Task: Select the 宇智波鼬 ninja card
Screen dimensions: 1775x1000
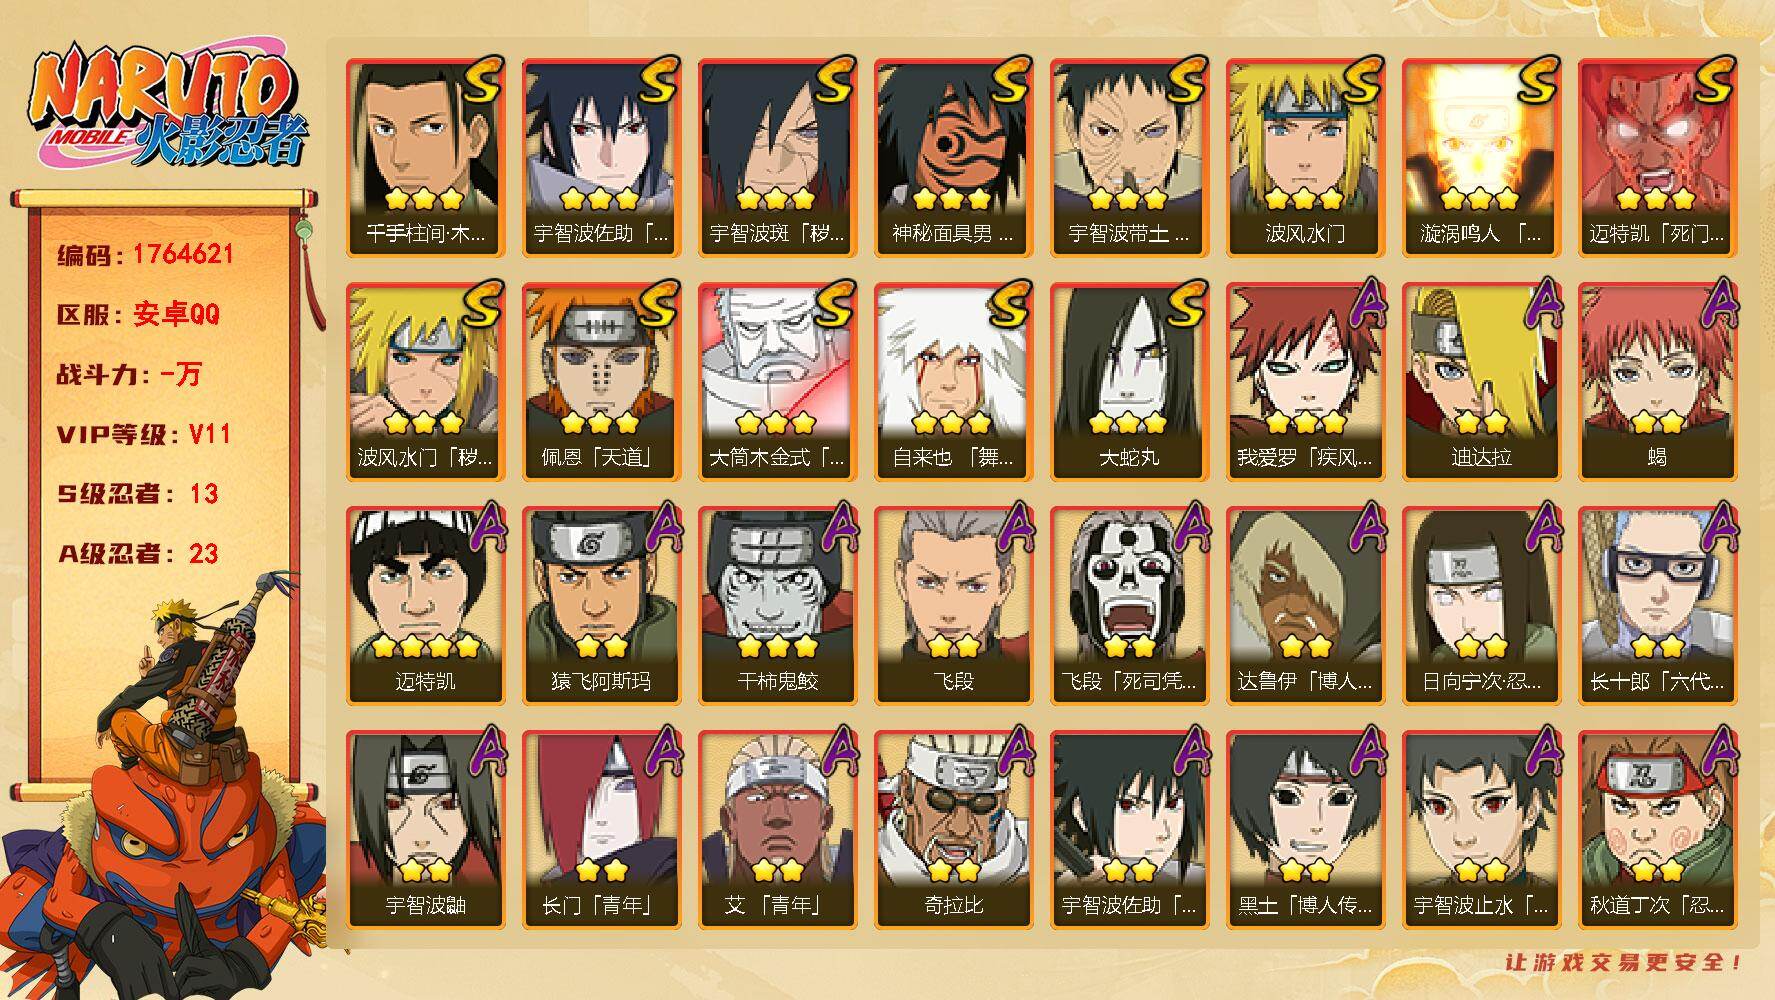Action: click(x=425, y=829)
